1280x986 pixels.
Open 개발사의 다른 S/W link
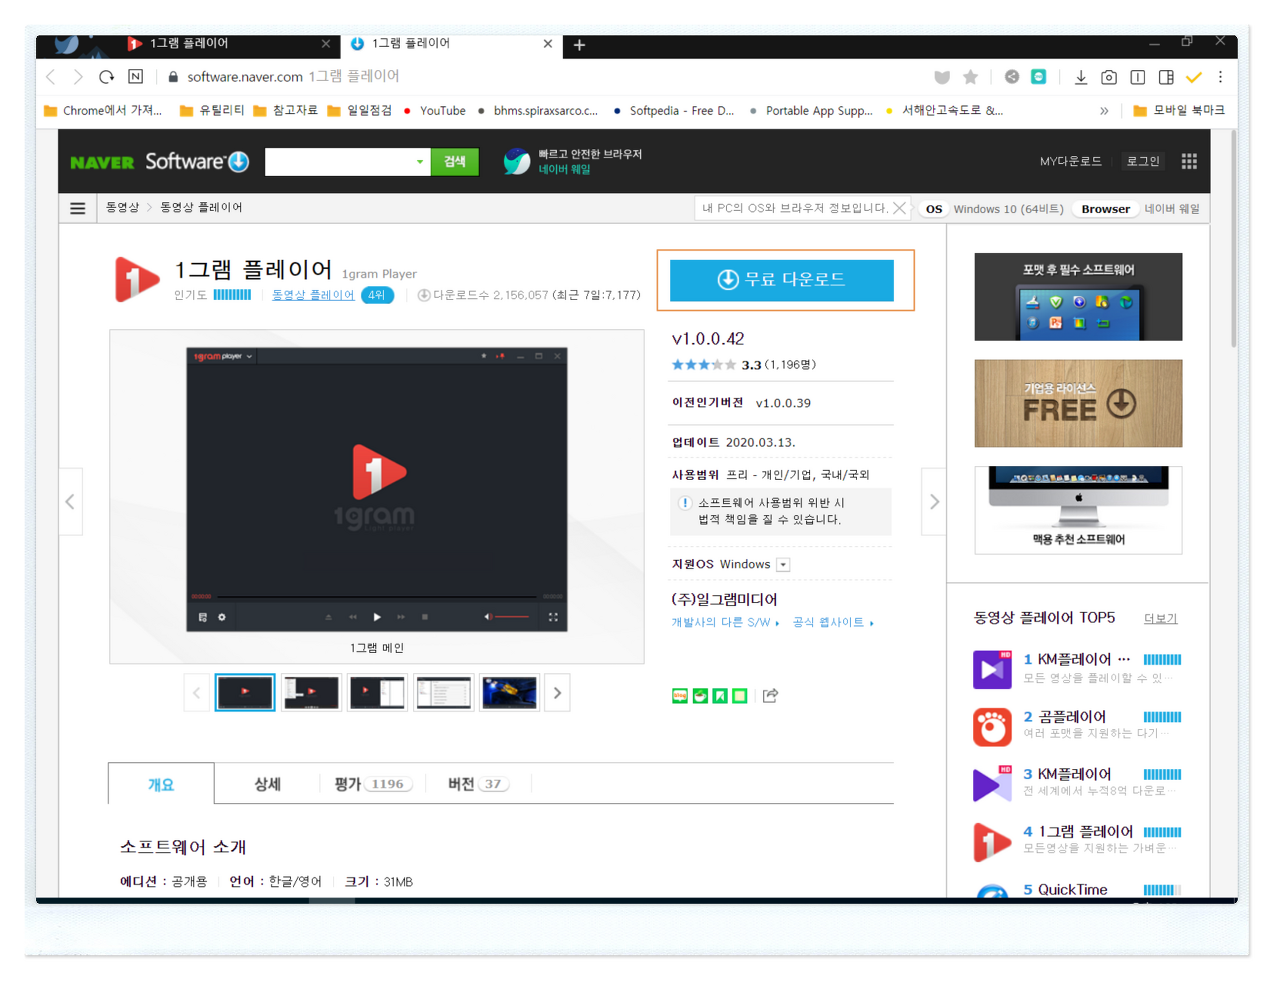coord(725,623)
